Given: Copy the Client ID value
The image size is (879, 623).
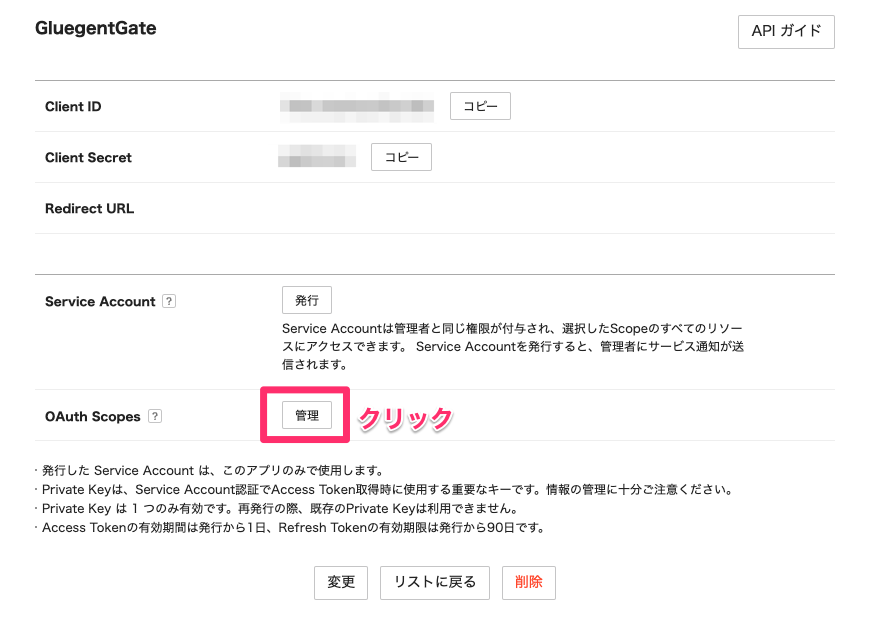Looking at the screenshot, I should pos(480,106).
